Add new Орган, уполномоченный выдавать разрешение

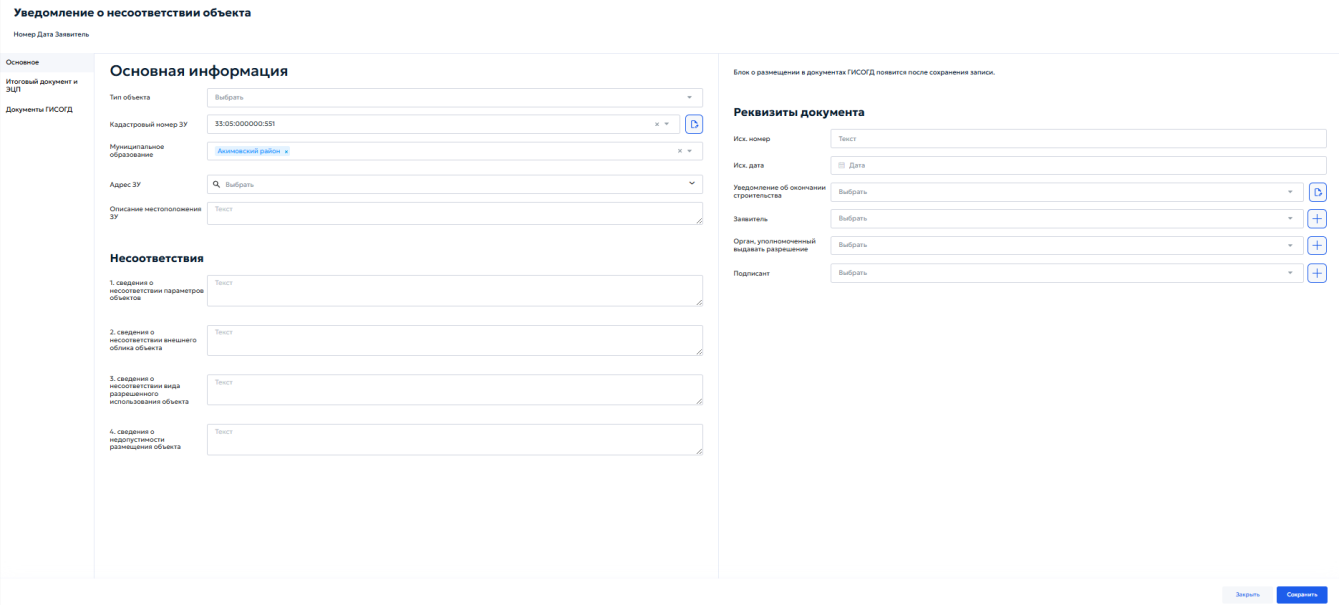tap(1317, 245)
